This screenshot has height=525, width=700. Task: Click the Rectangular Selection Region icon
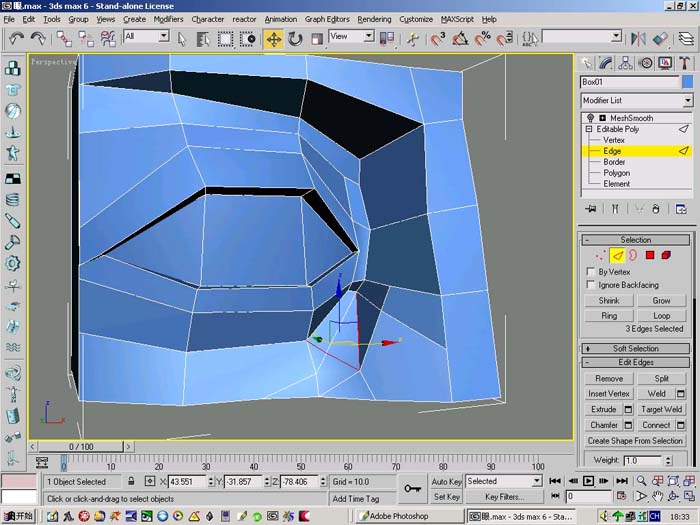click(225, 39)
